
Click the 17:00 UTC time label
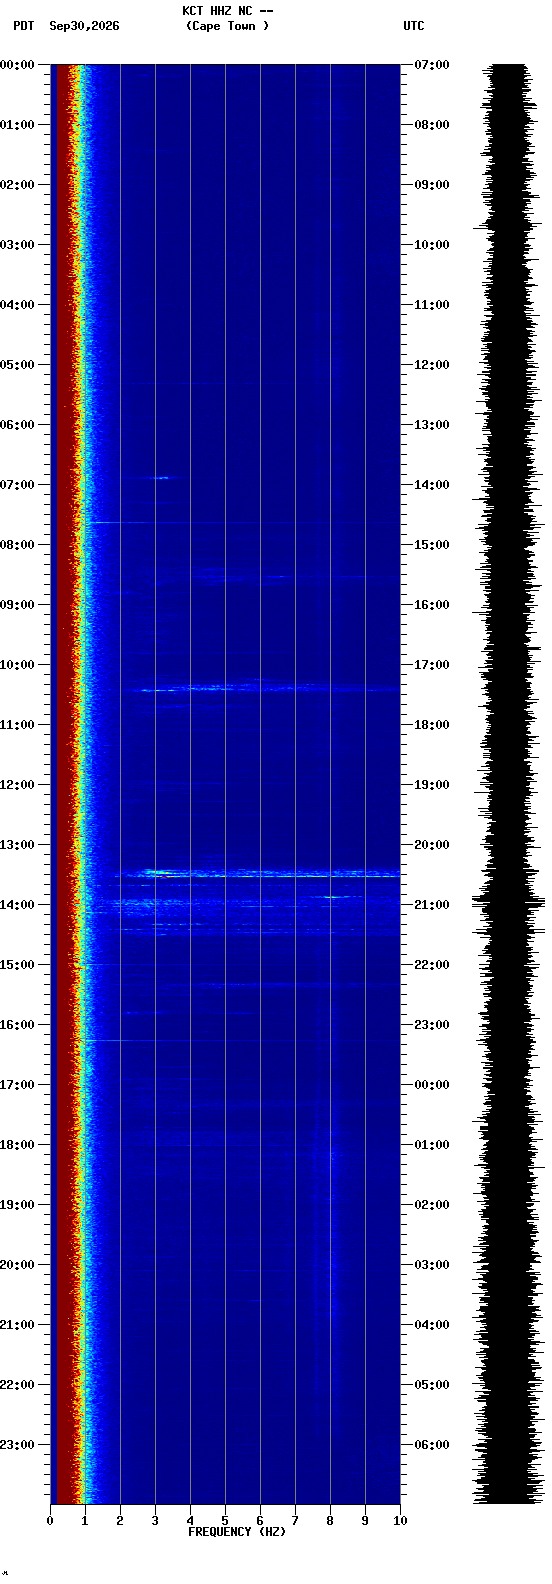point(432,665)
